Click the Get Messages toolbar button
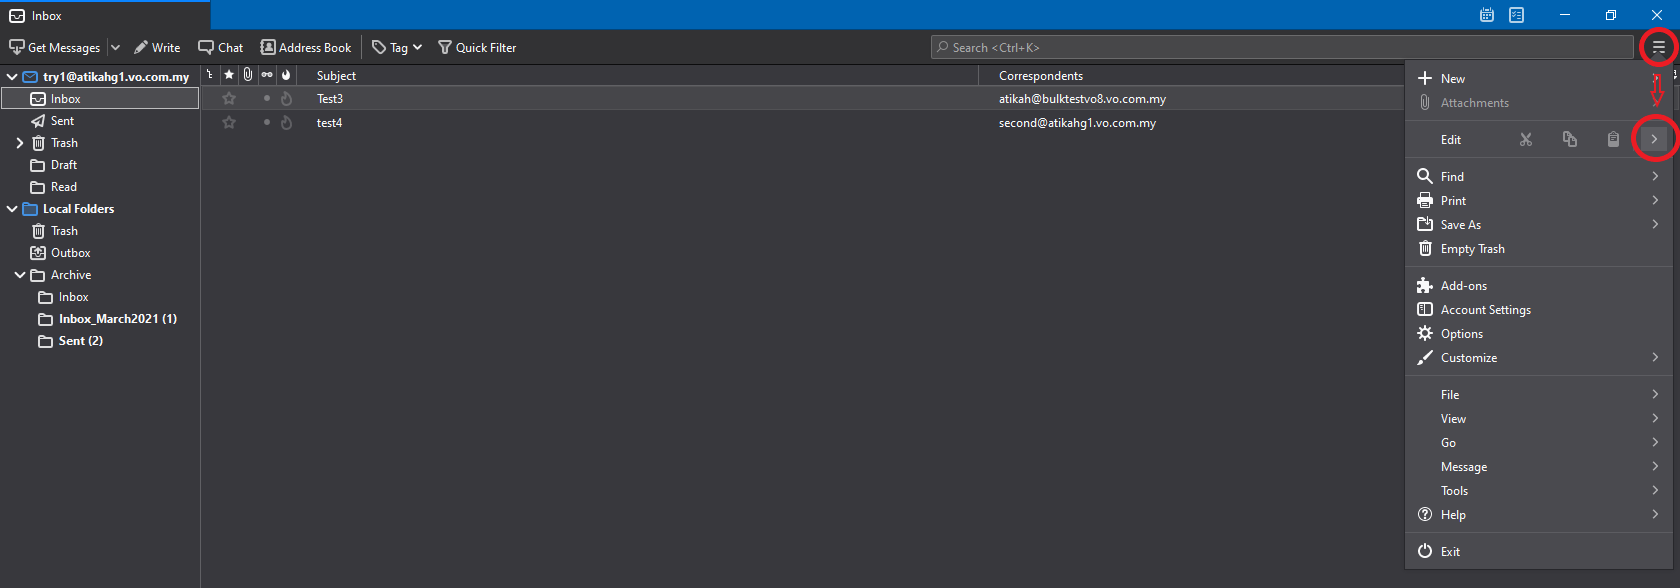Image resolution: width=1680 pixels, height=588 pixels. (x=55, y=47)
